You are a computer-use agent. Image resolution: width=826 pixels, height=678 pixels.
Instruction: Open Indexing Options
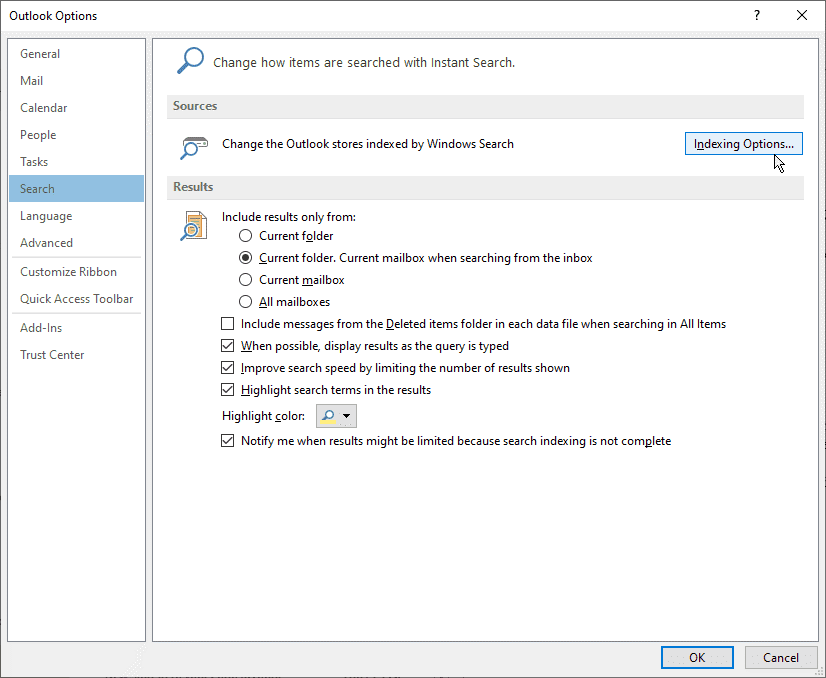point(743,143)
